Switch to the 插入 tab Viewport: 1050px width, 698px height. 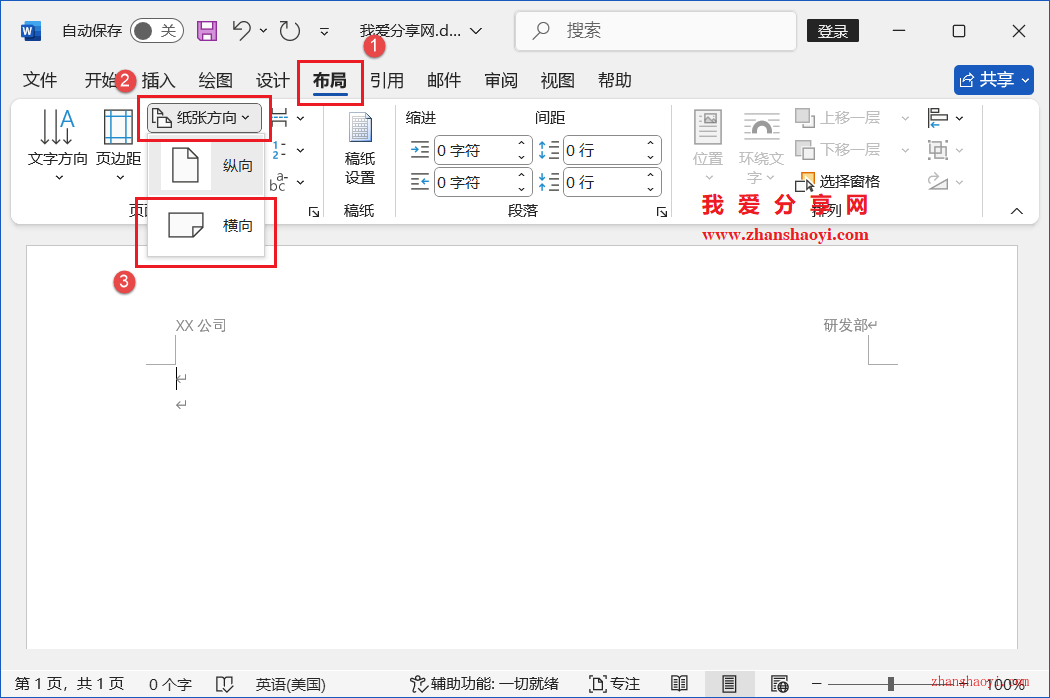[x=159, y=80]
